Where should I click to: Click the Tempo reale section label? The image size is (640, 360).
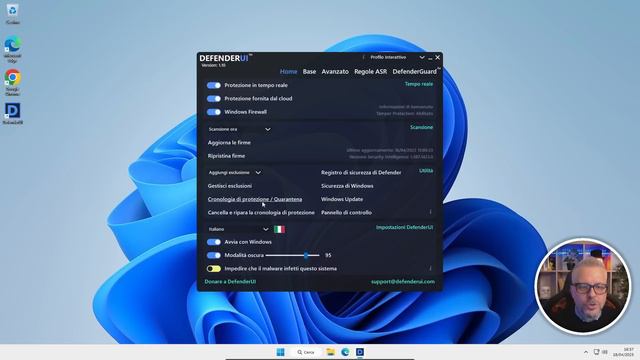click(x=419, y=84)
